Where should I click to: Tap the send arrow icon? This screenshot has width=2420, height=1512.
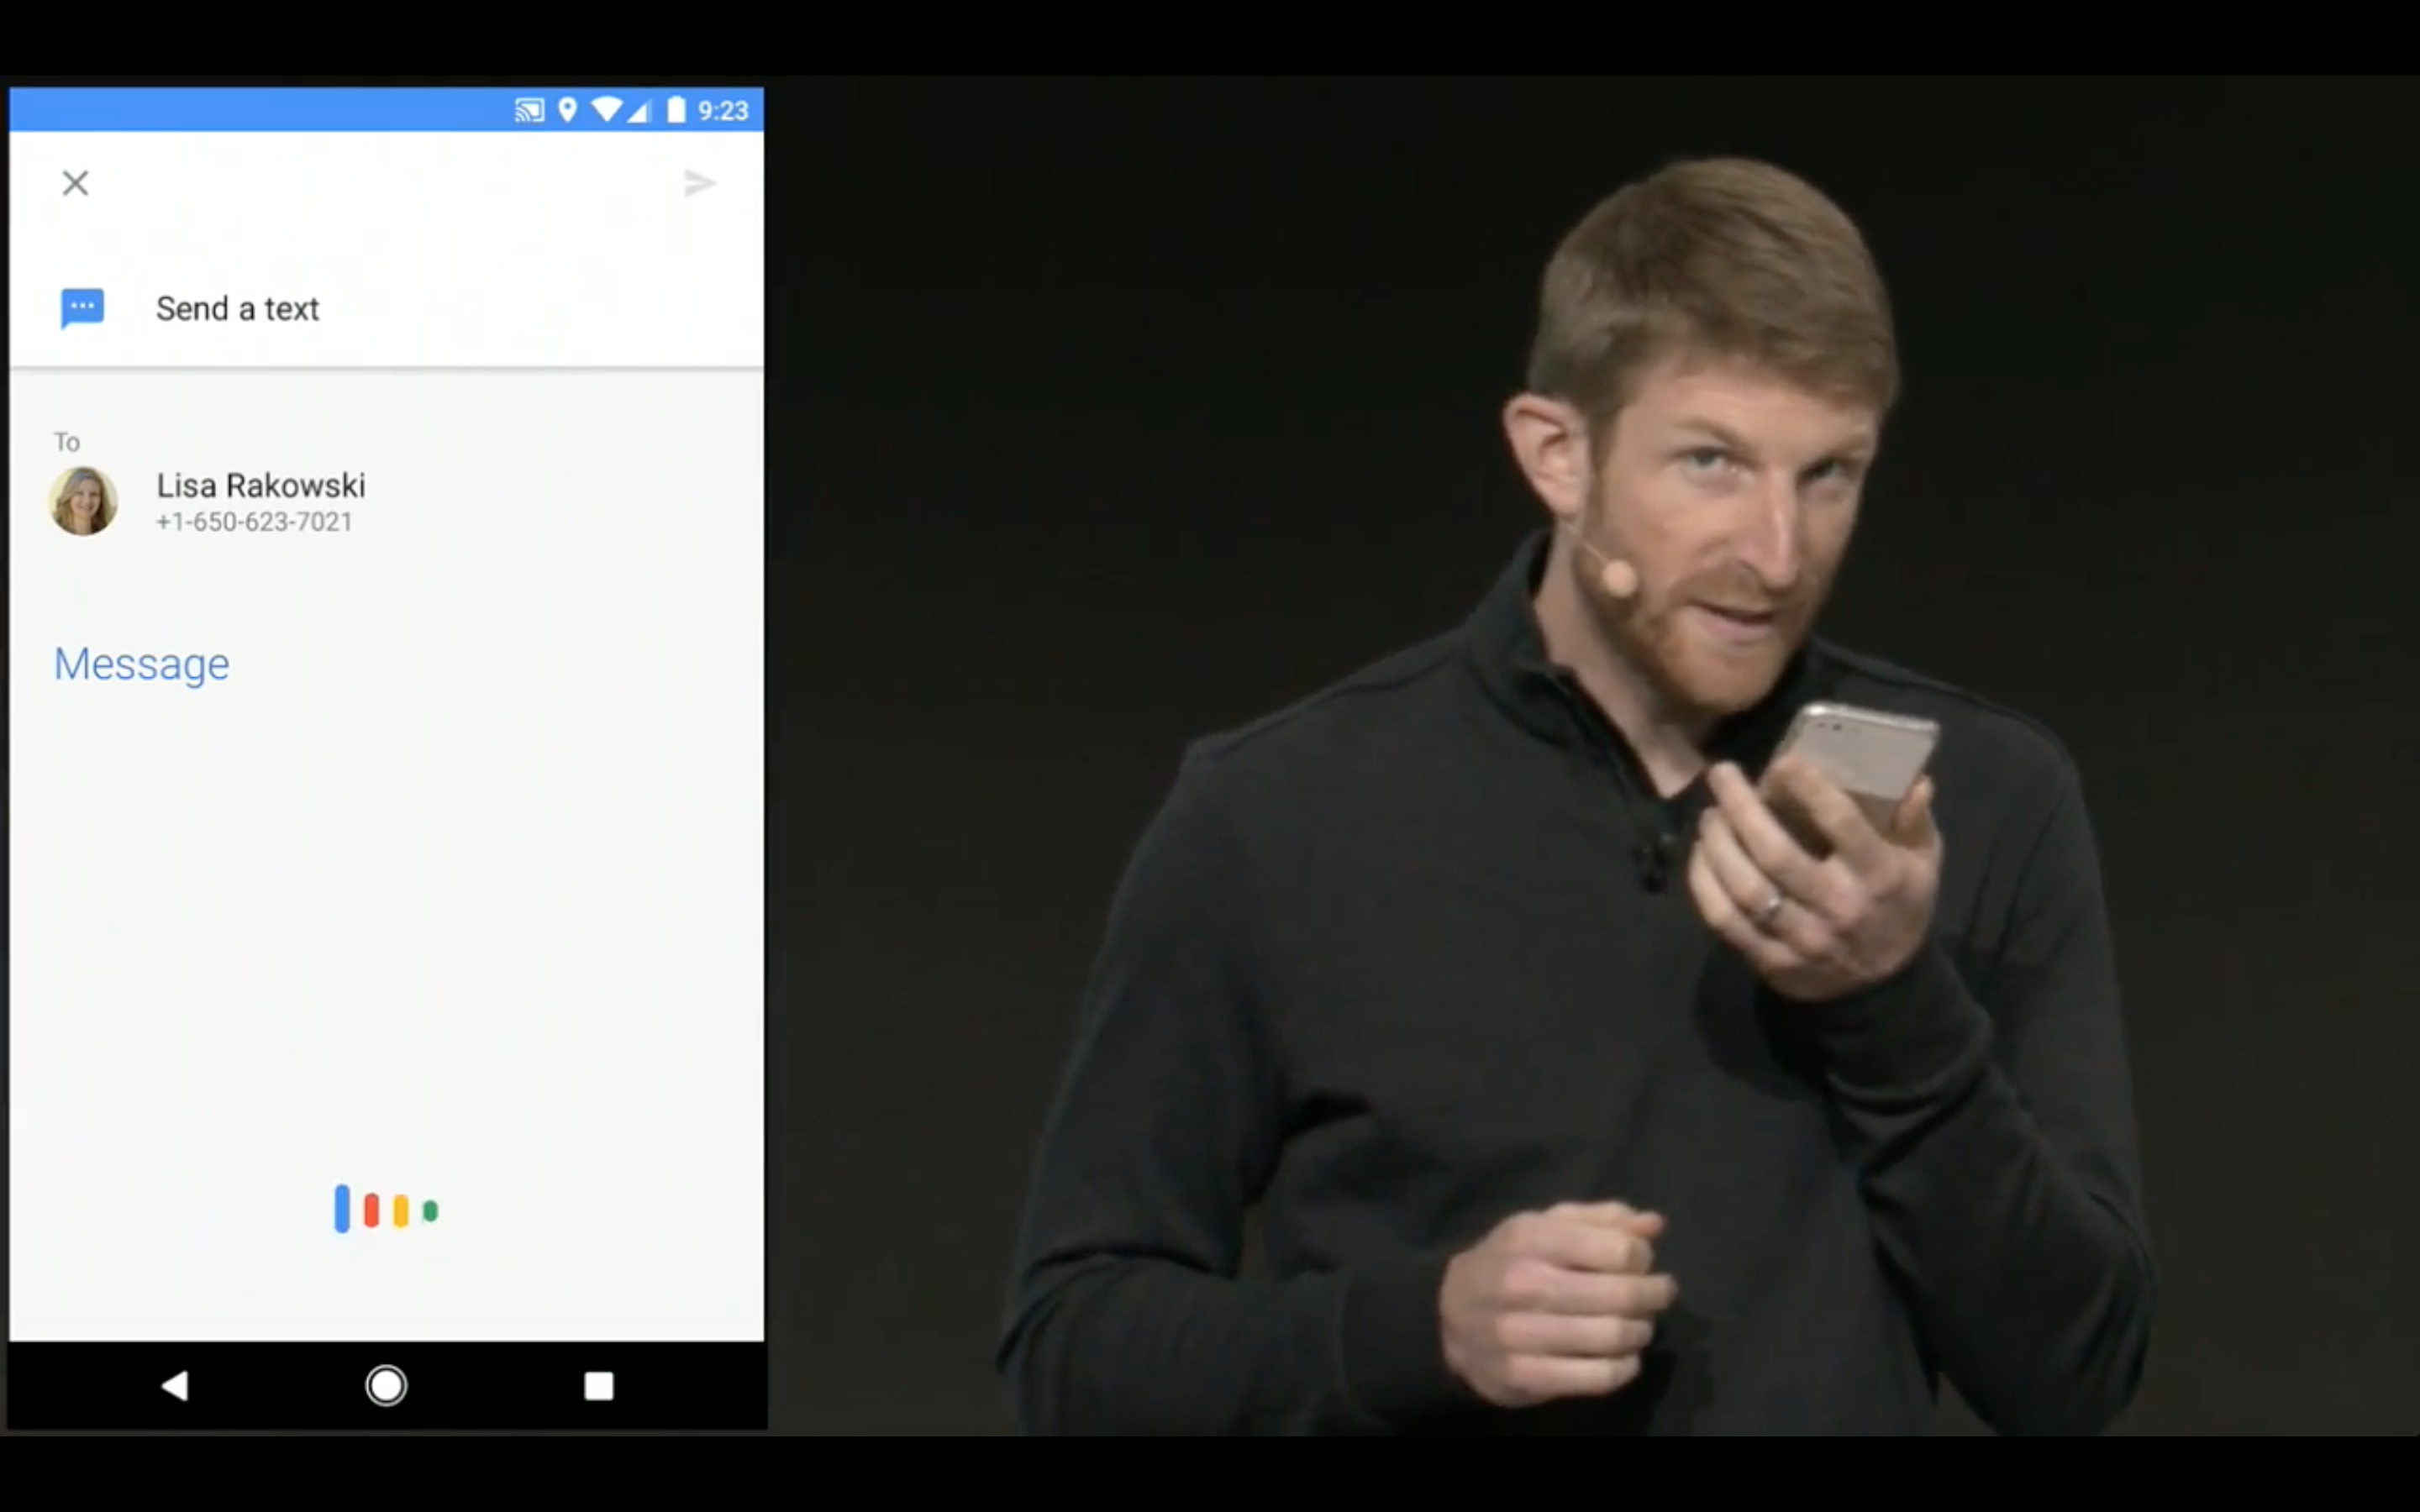pyautogui.click(x=699, y=183)
